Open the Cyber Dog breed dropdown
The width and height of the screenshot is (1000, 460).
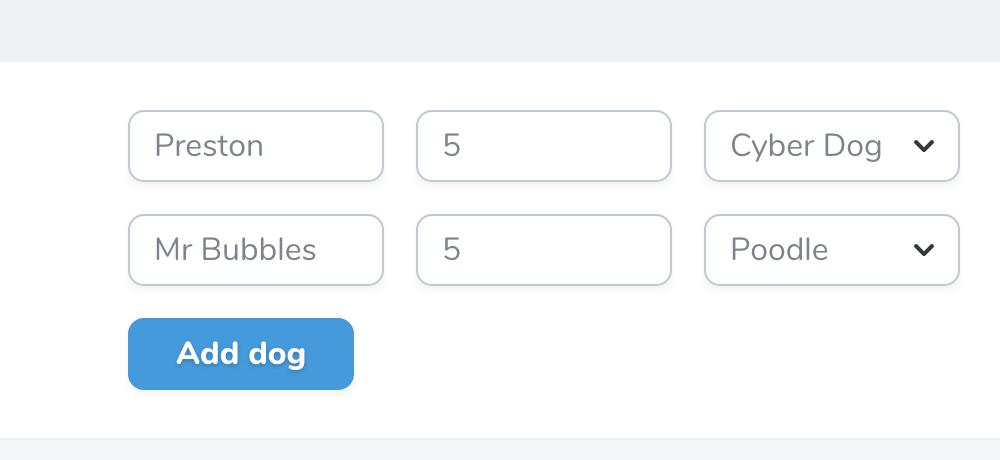pyautogui.click(x=832, y=146)
